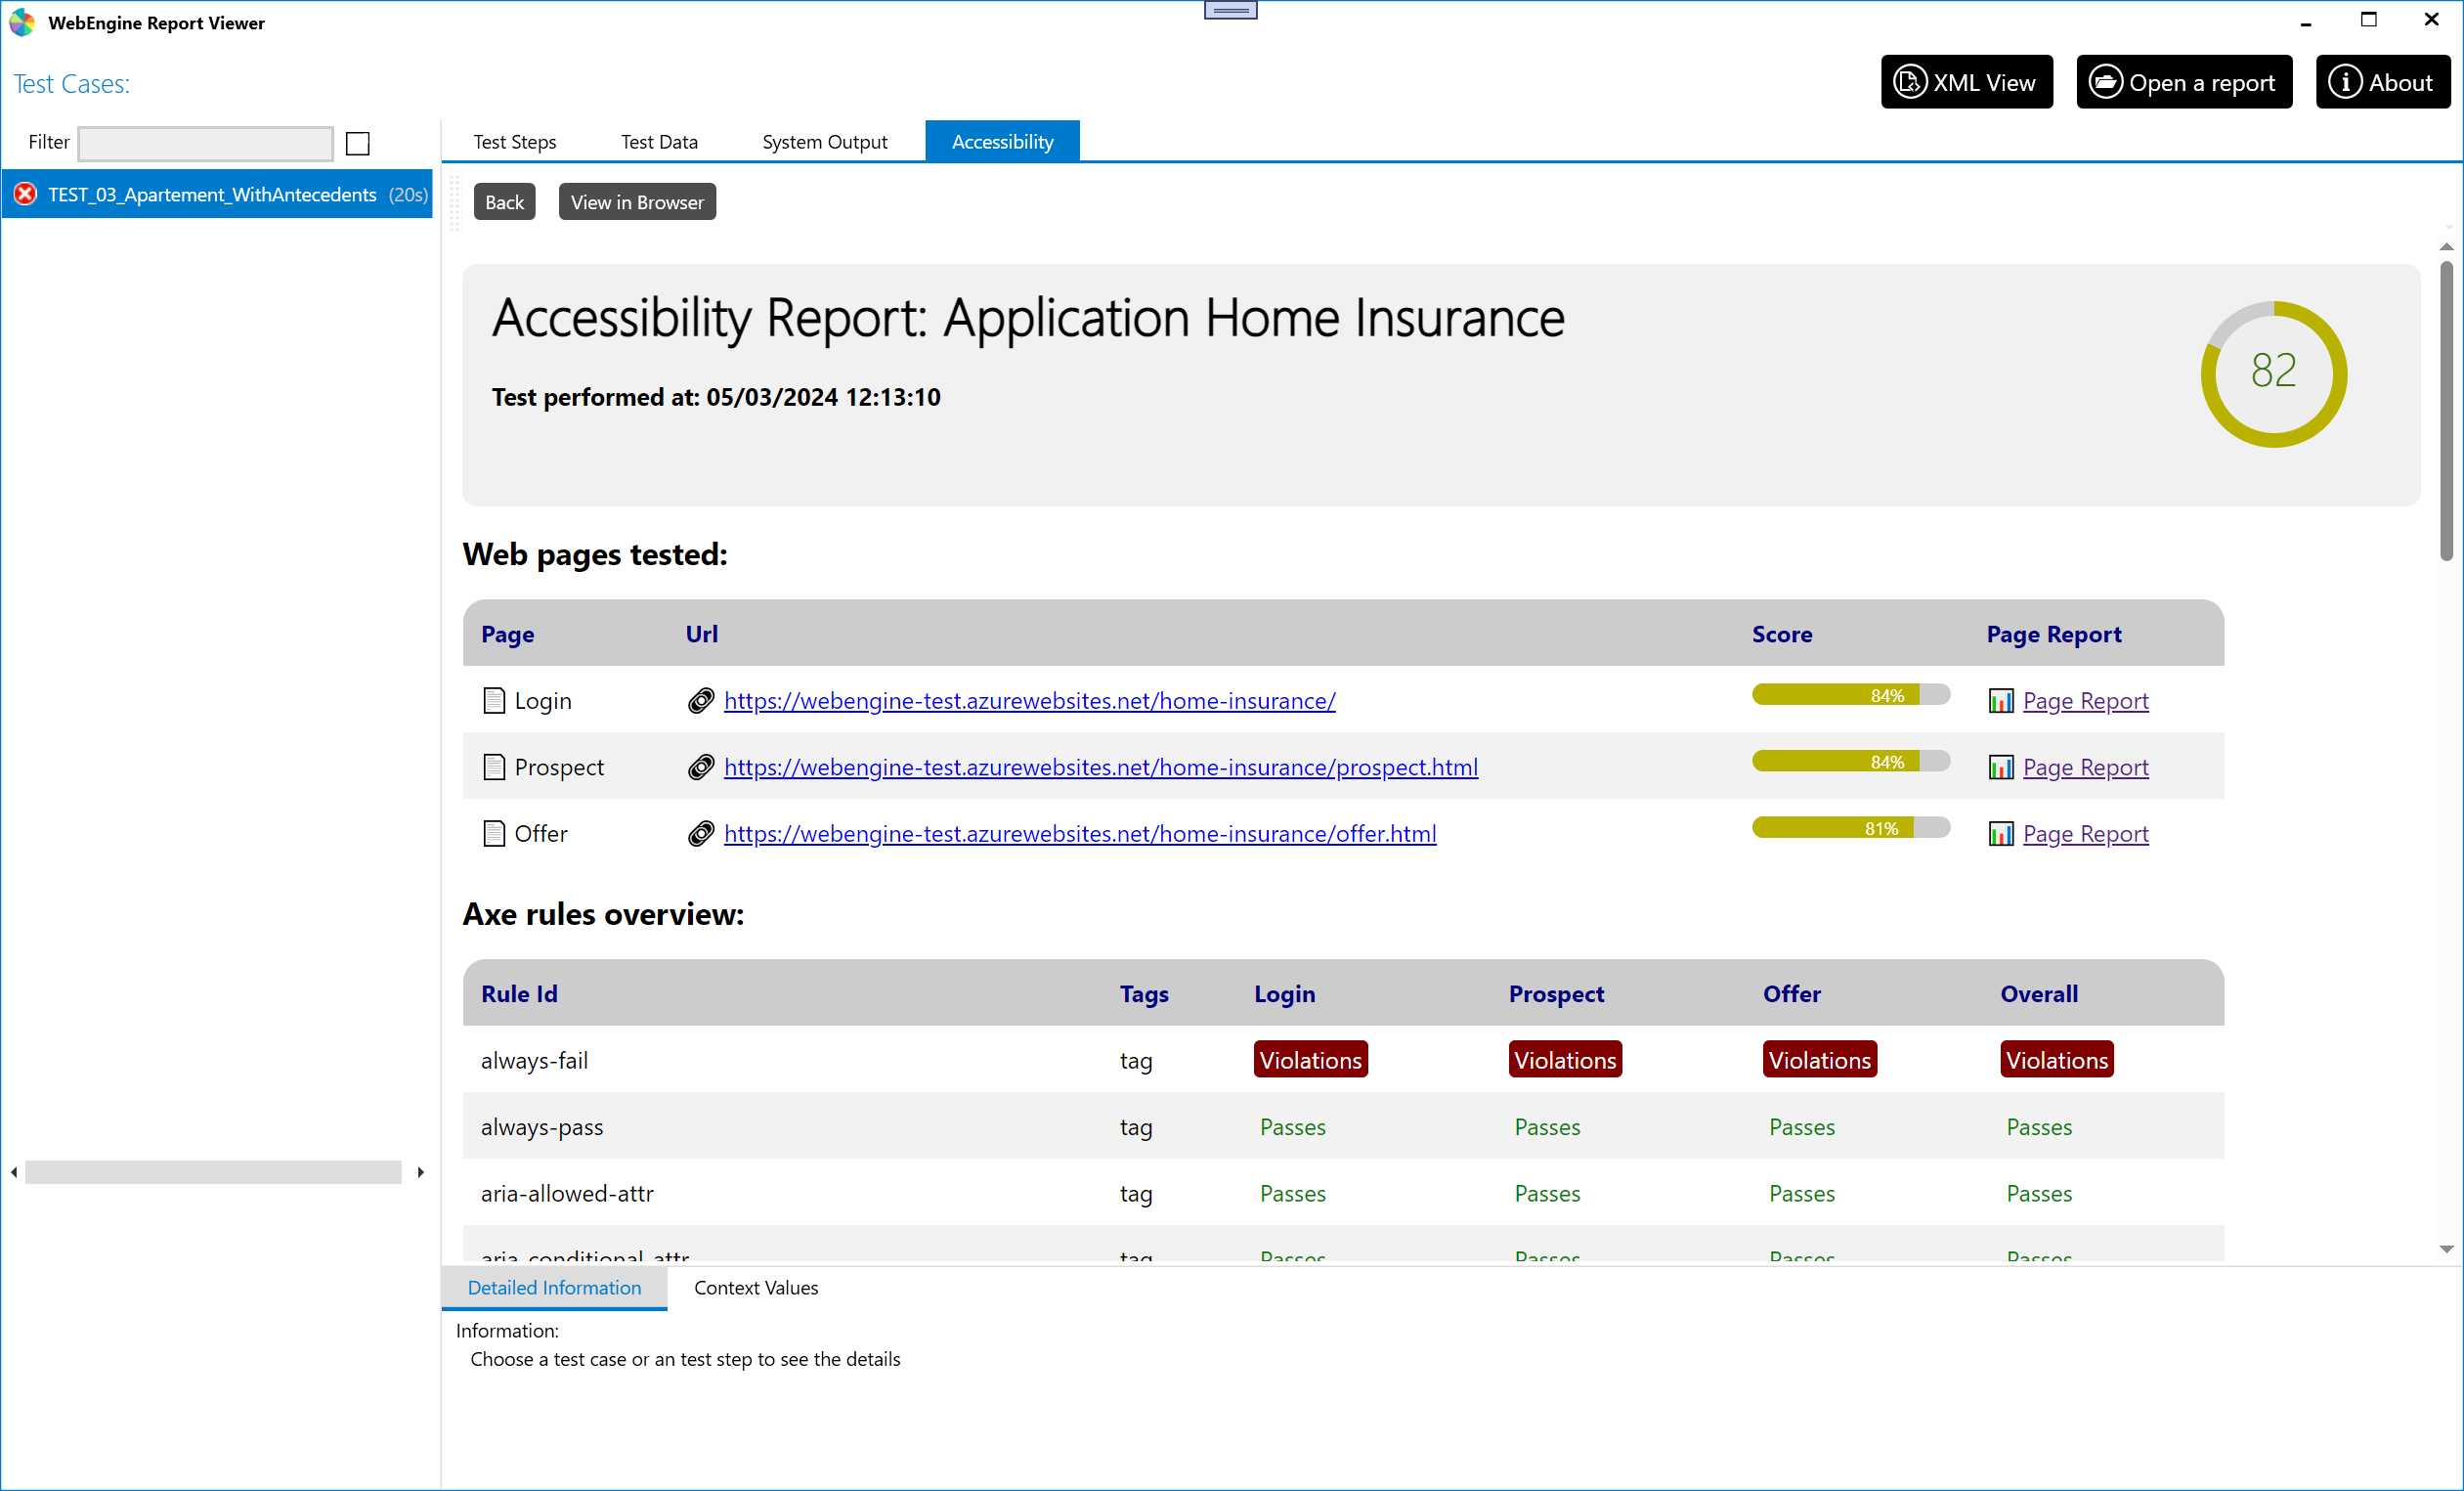The width and height of the screenshot is (2464, 1491).
Task: Click the Login page document icon
Action: pos(494,700)
